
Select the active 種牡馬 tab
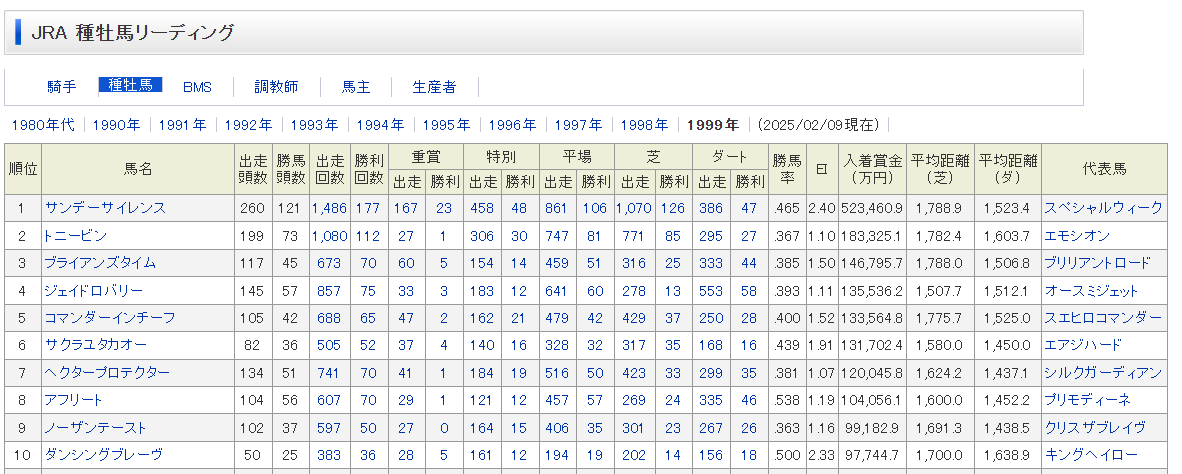130,85
